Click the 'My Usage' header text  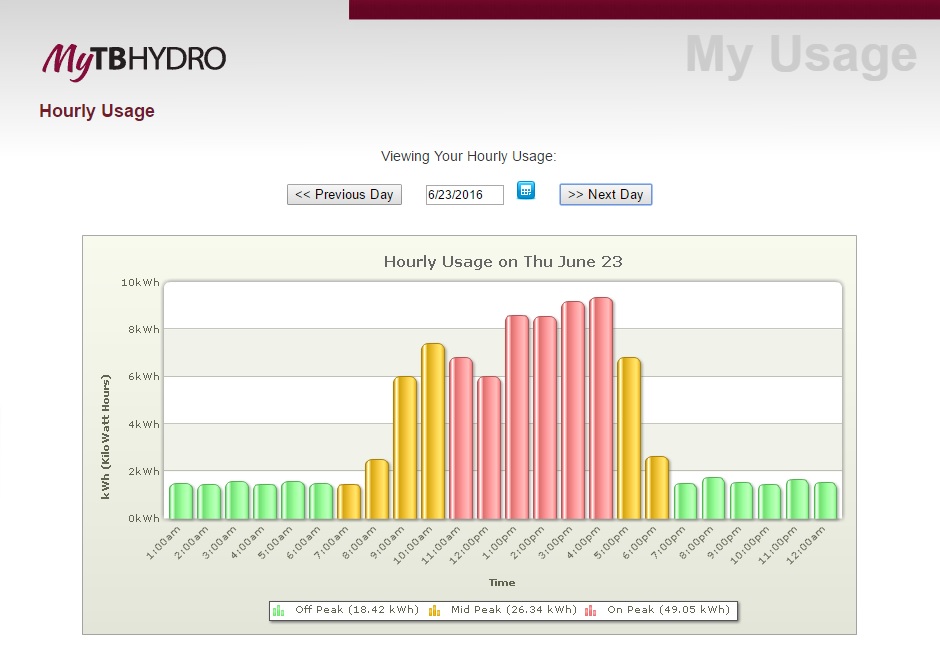pos(801,55)
